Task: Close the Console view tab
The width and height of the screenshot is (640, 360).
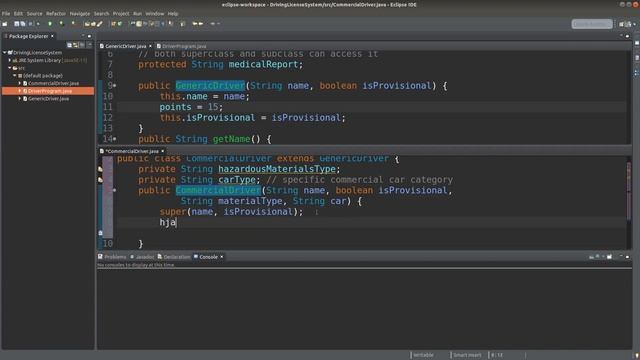Action: (x=222, y=257)
